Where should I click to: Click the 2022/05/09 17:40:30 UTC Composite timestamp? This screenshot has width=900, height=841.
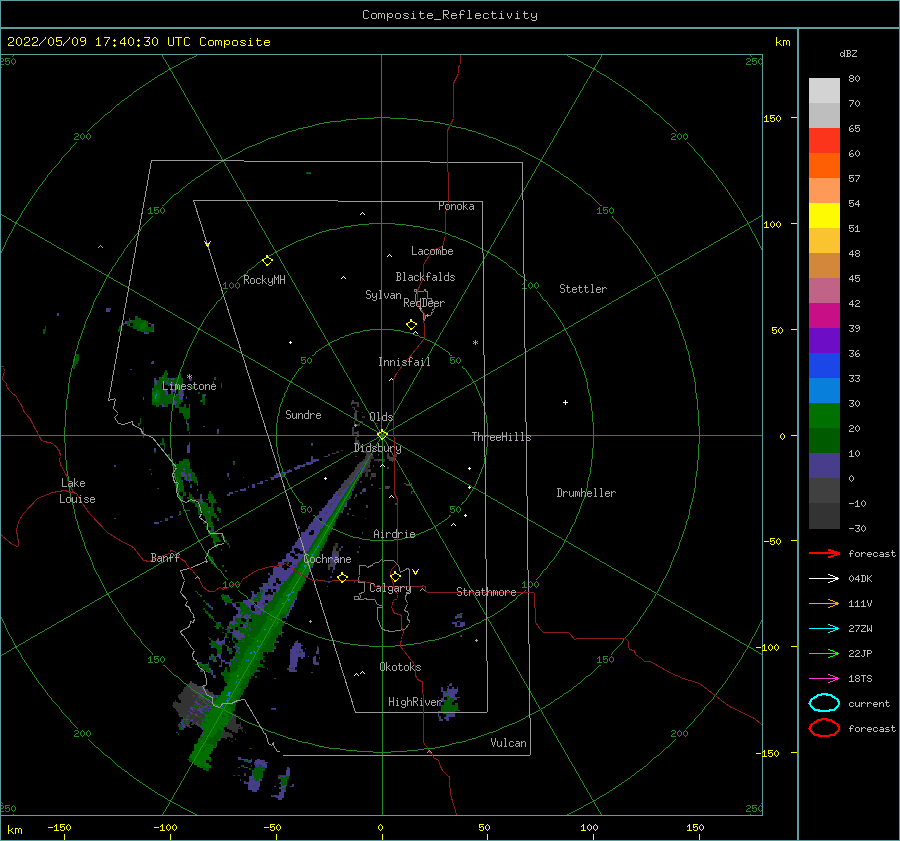(138, 42)
